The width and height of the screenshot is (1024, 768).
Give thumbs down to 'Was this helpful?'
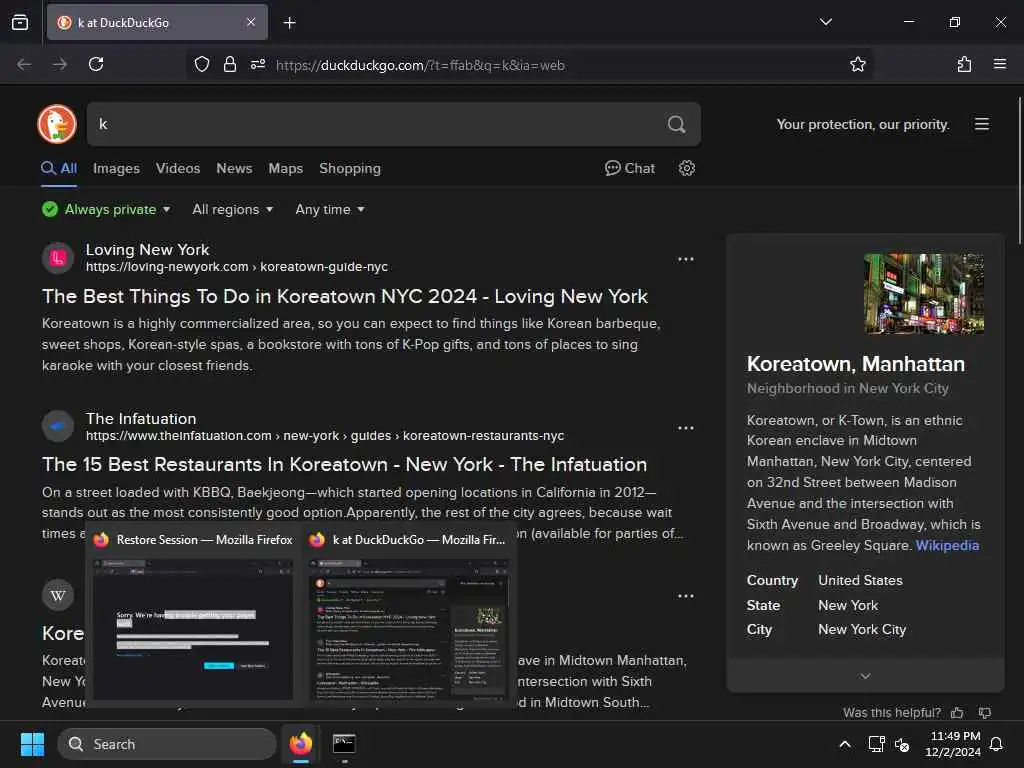[x=985, y=712]
